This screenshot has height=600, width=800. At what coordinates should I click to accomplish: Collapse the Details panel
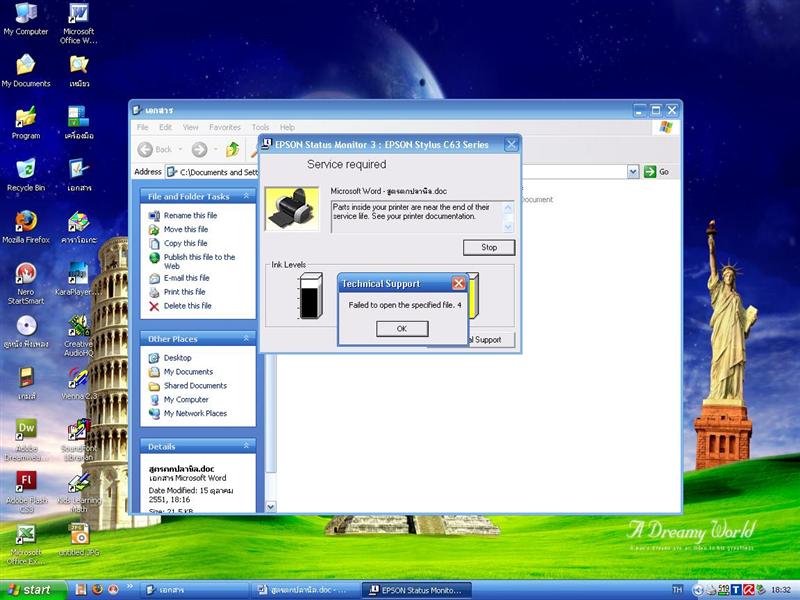pos(246,446)
